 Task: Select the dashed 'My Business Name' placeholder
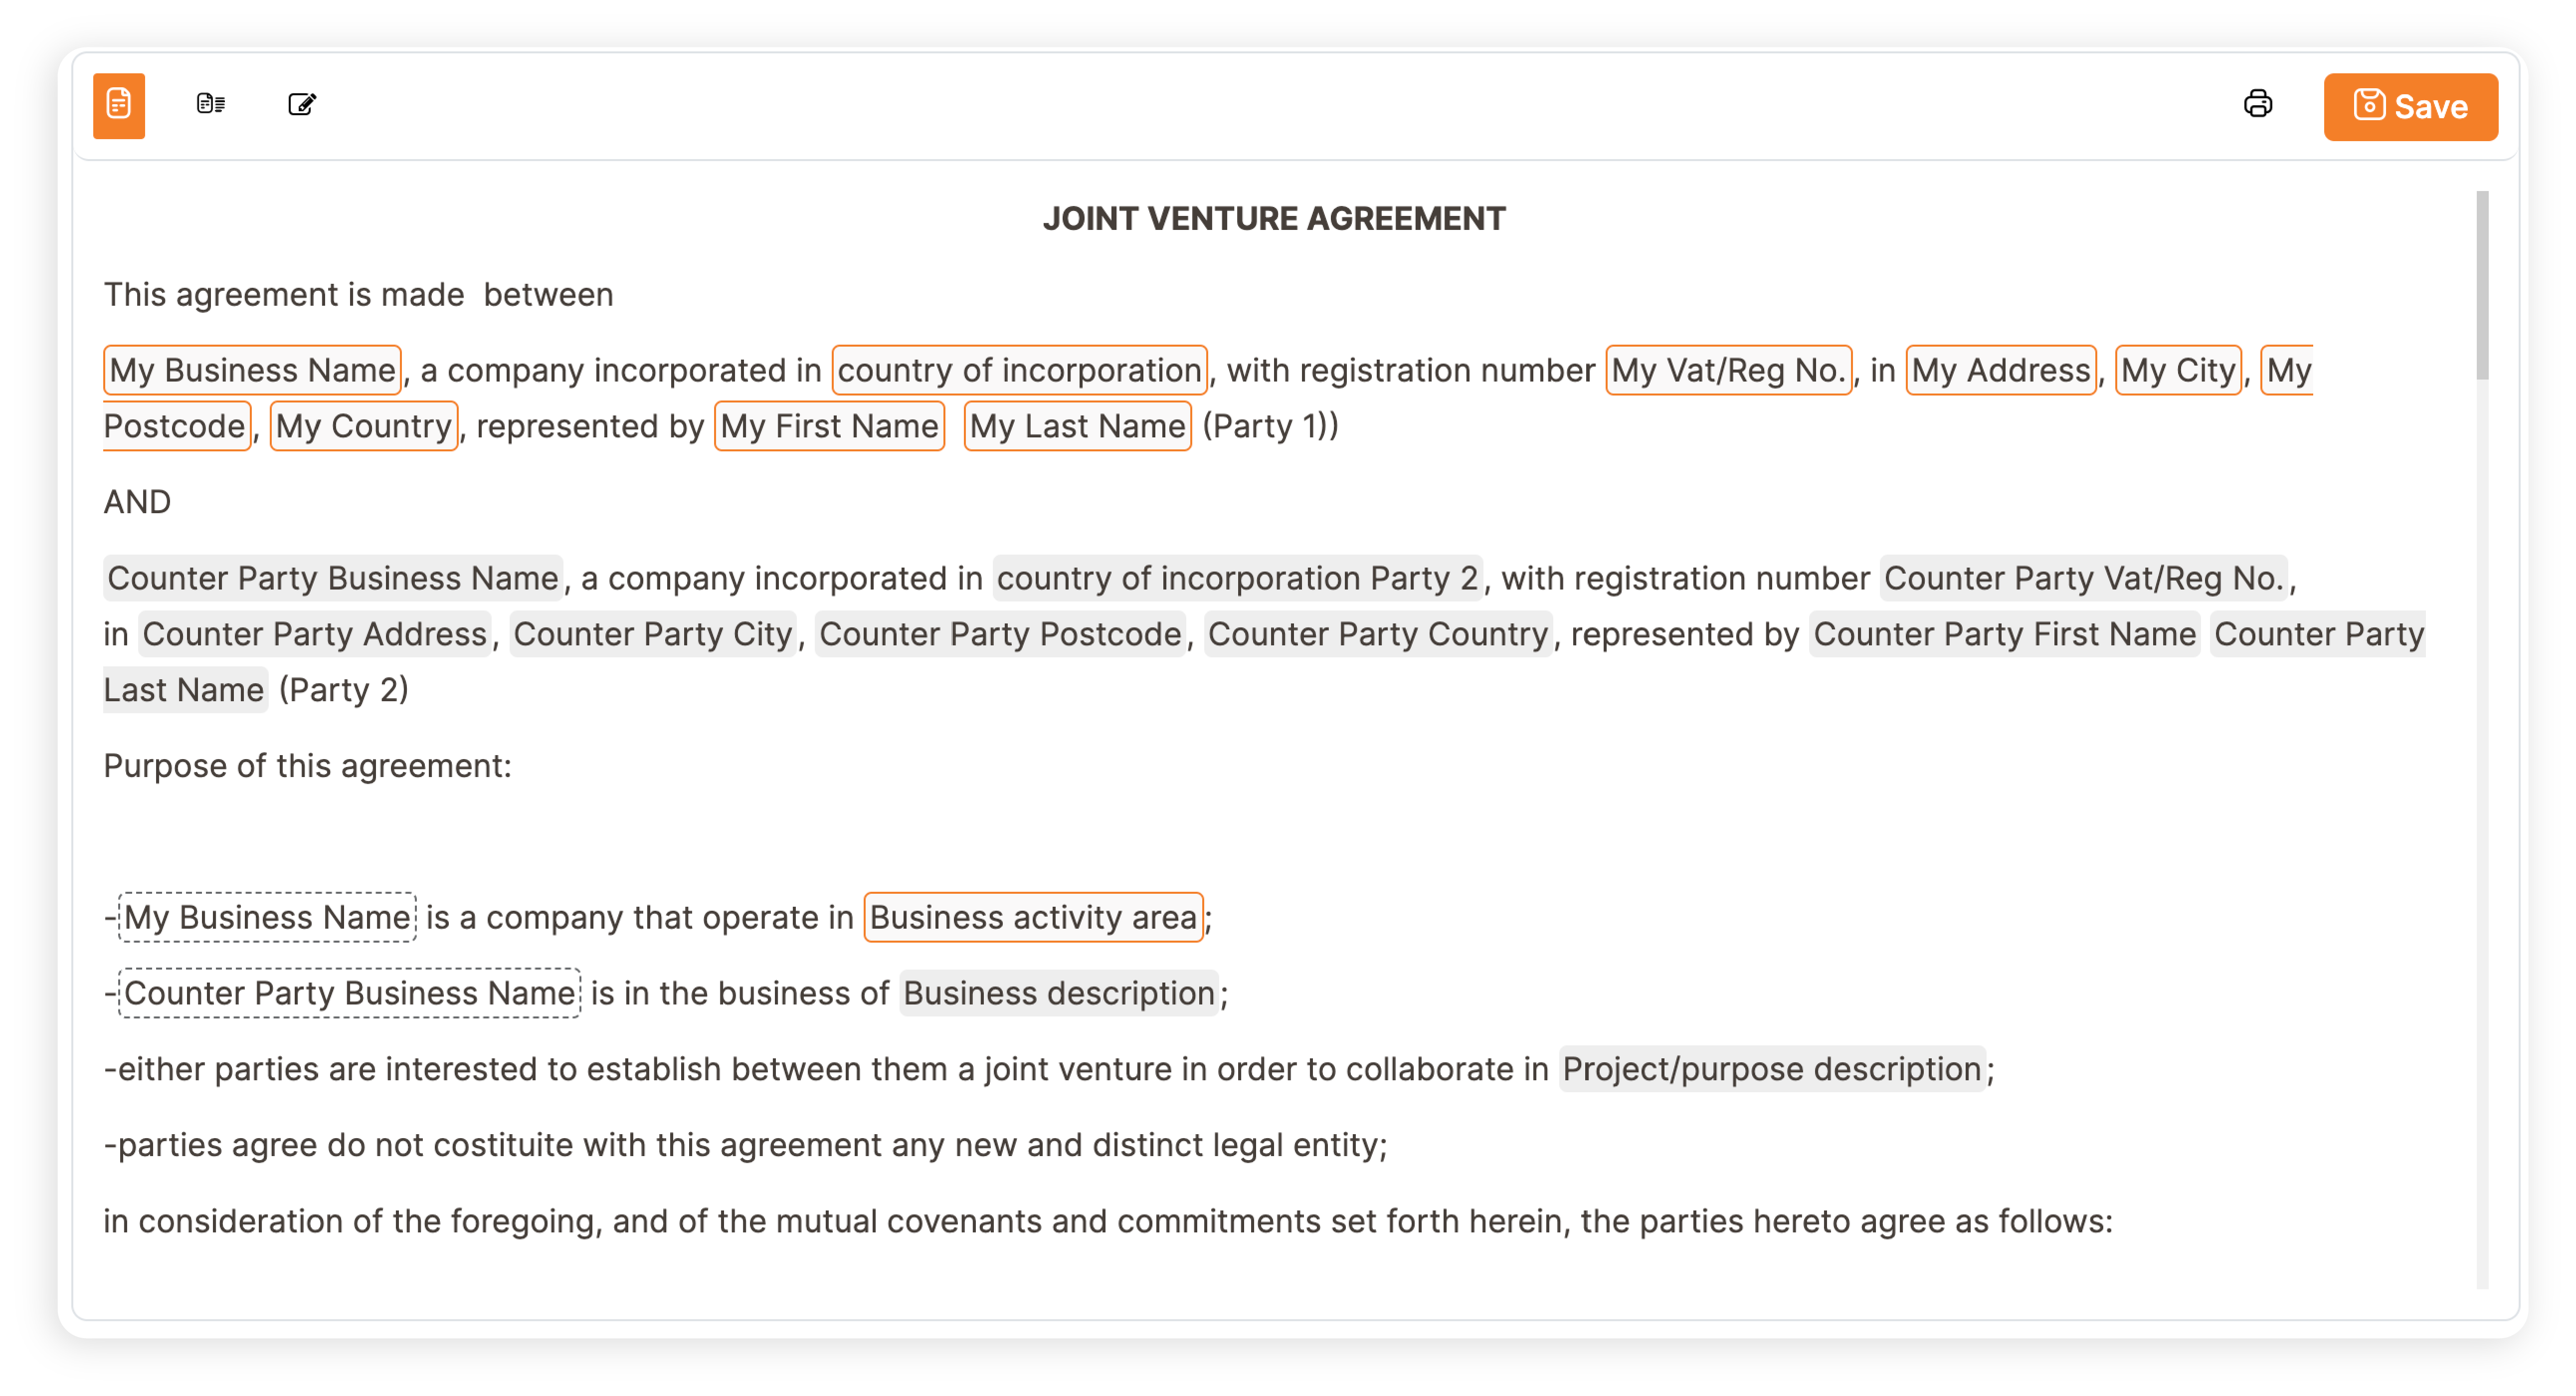pos(267,917)
